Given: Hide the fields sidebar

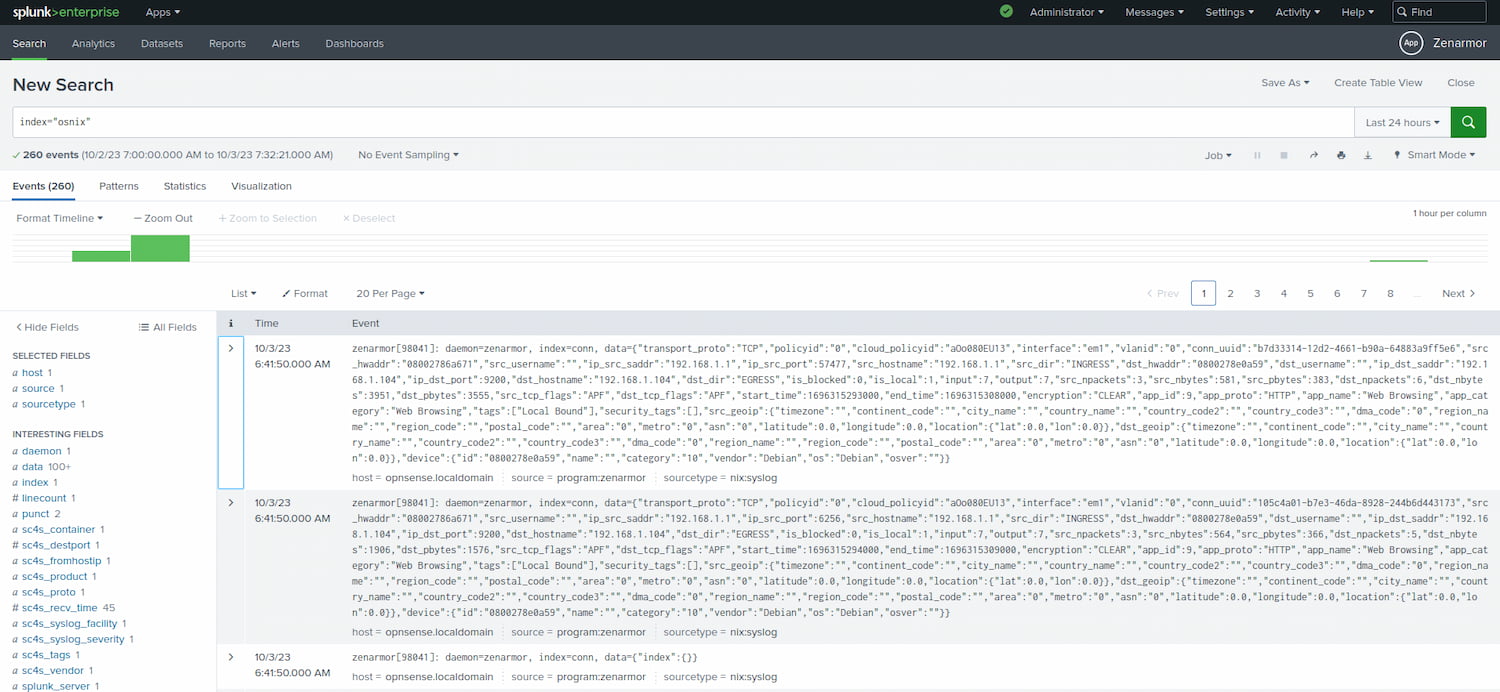Looking at the screenshot, I should [46, 327].
